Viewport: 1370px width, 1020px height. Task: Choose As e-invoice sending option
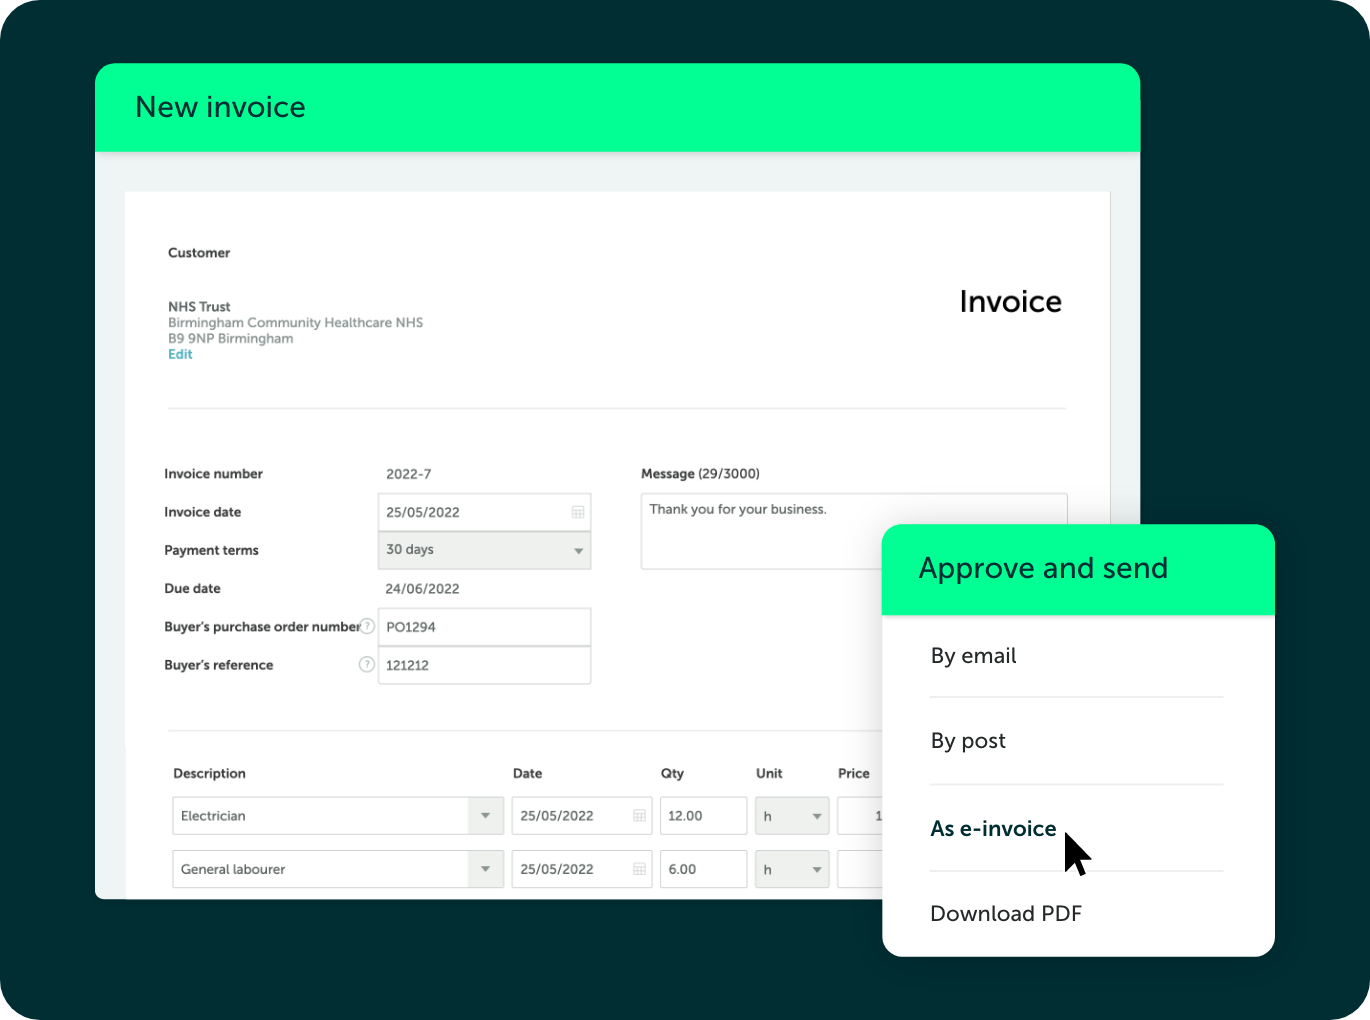993,829
